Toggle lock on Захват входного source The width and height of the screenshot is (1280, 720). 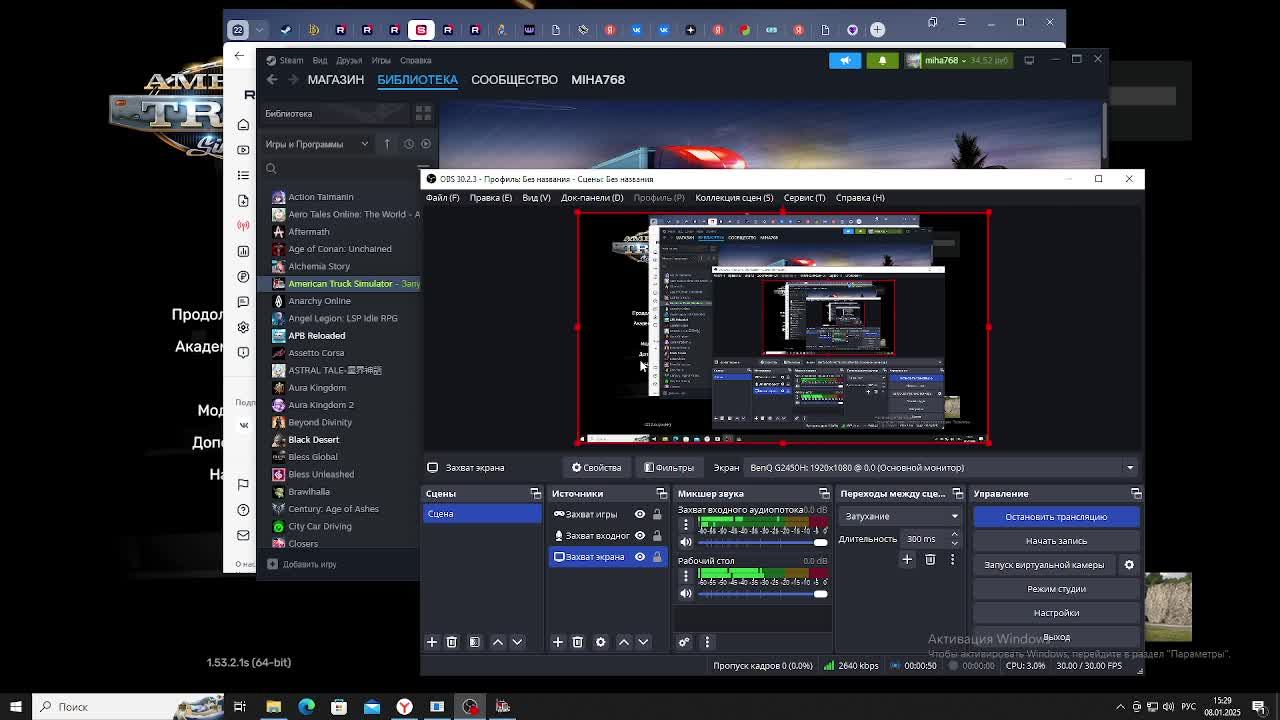click(657, 535)
